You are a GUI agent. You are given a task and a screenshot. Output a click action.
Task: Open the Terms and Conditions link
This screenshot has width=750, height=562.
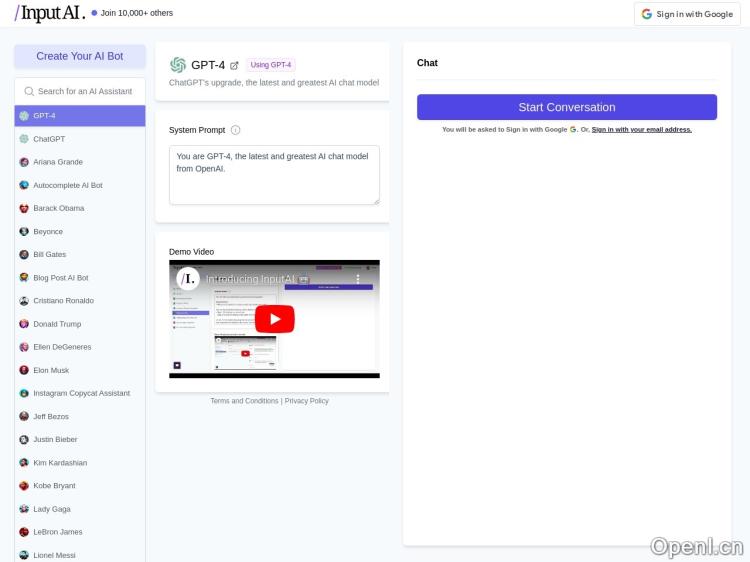click(244, 401)
